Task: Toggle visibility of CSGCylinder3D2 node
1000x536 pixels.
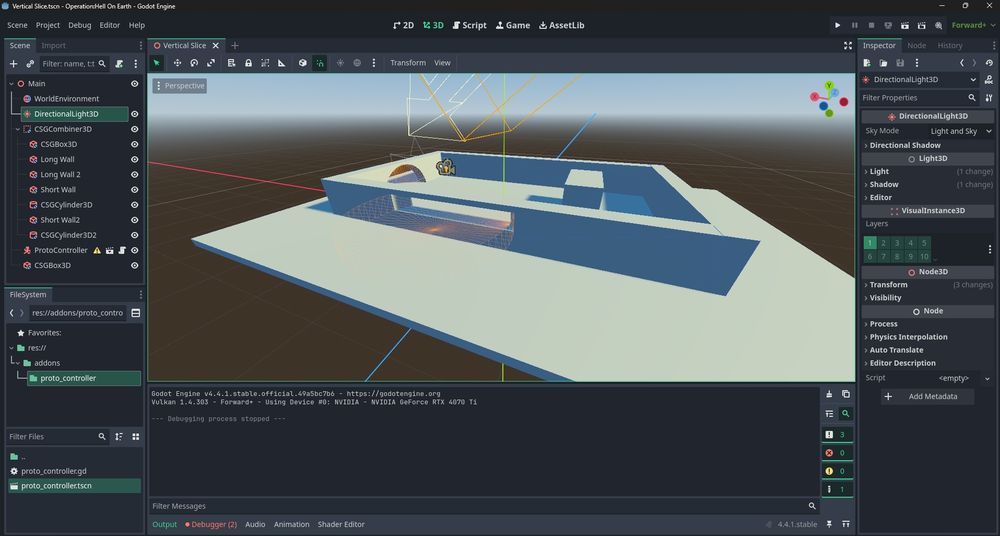Action: click(135, 235)
